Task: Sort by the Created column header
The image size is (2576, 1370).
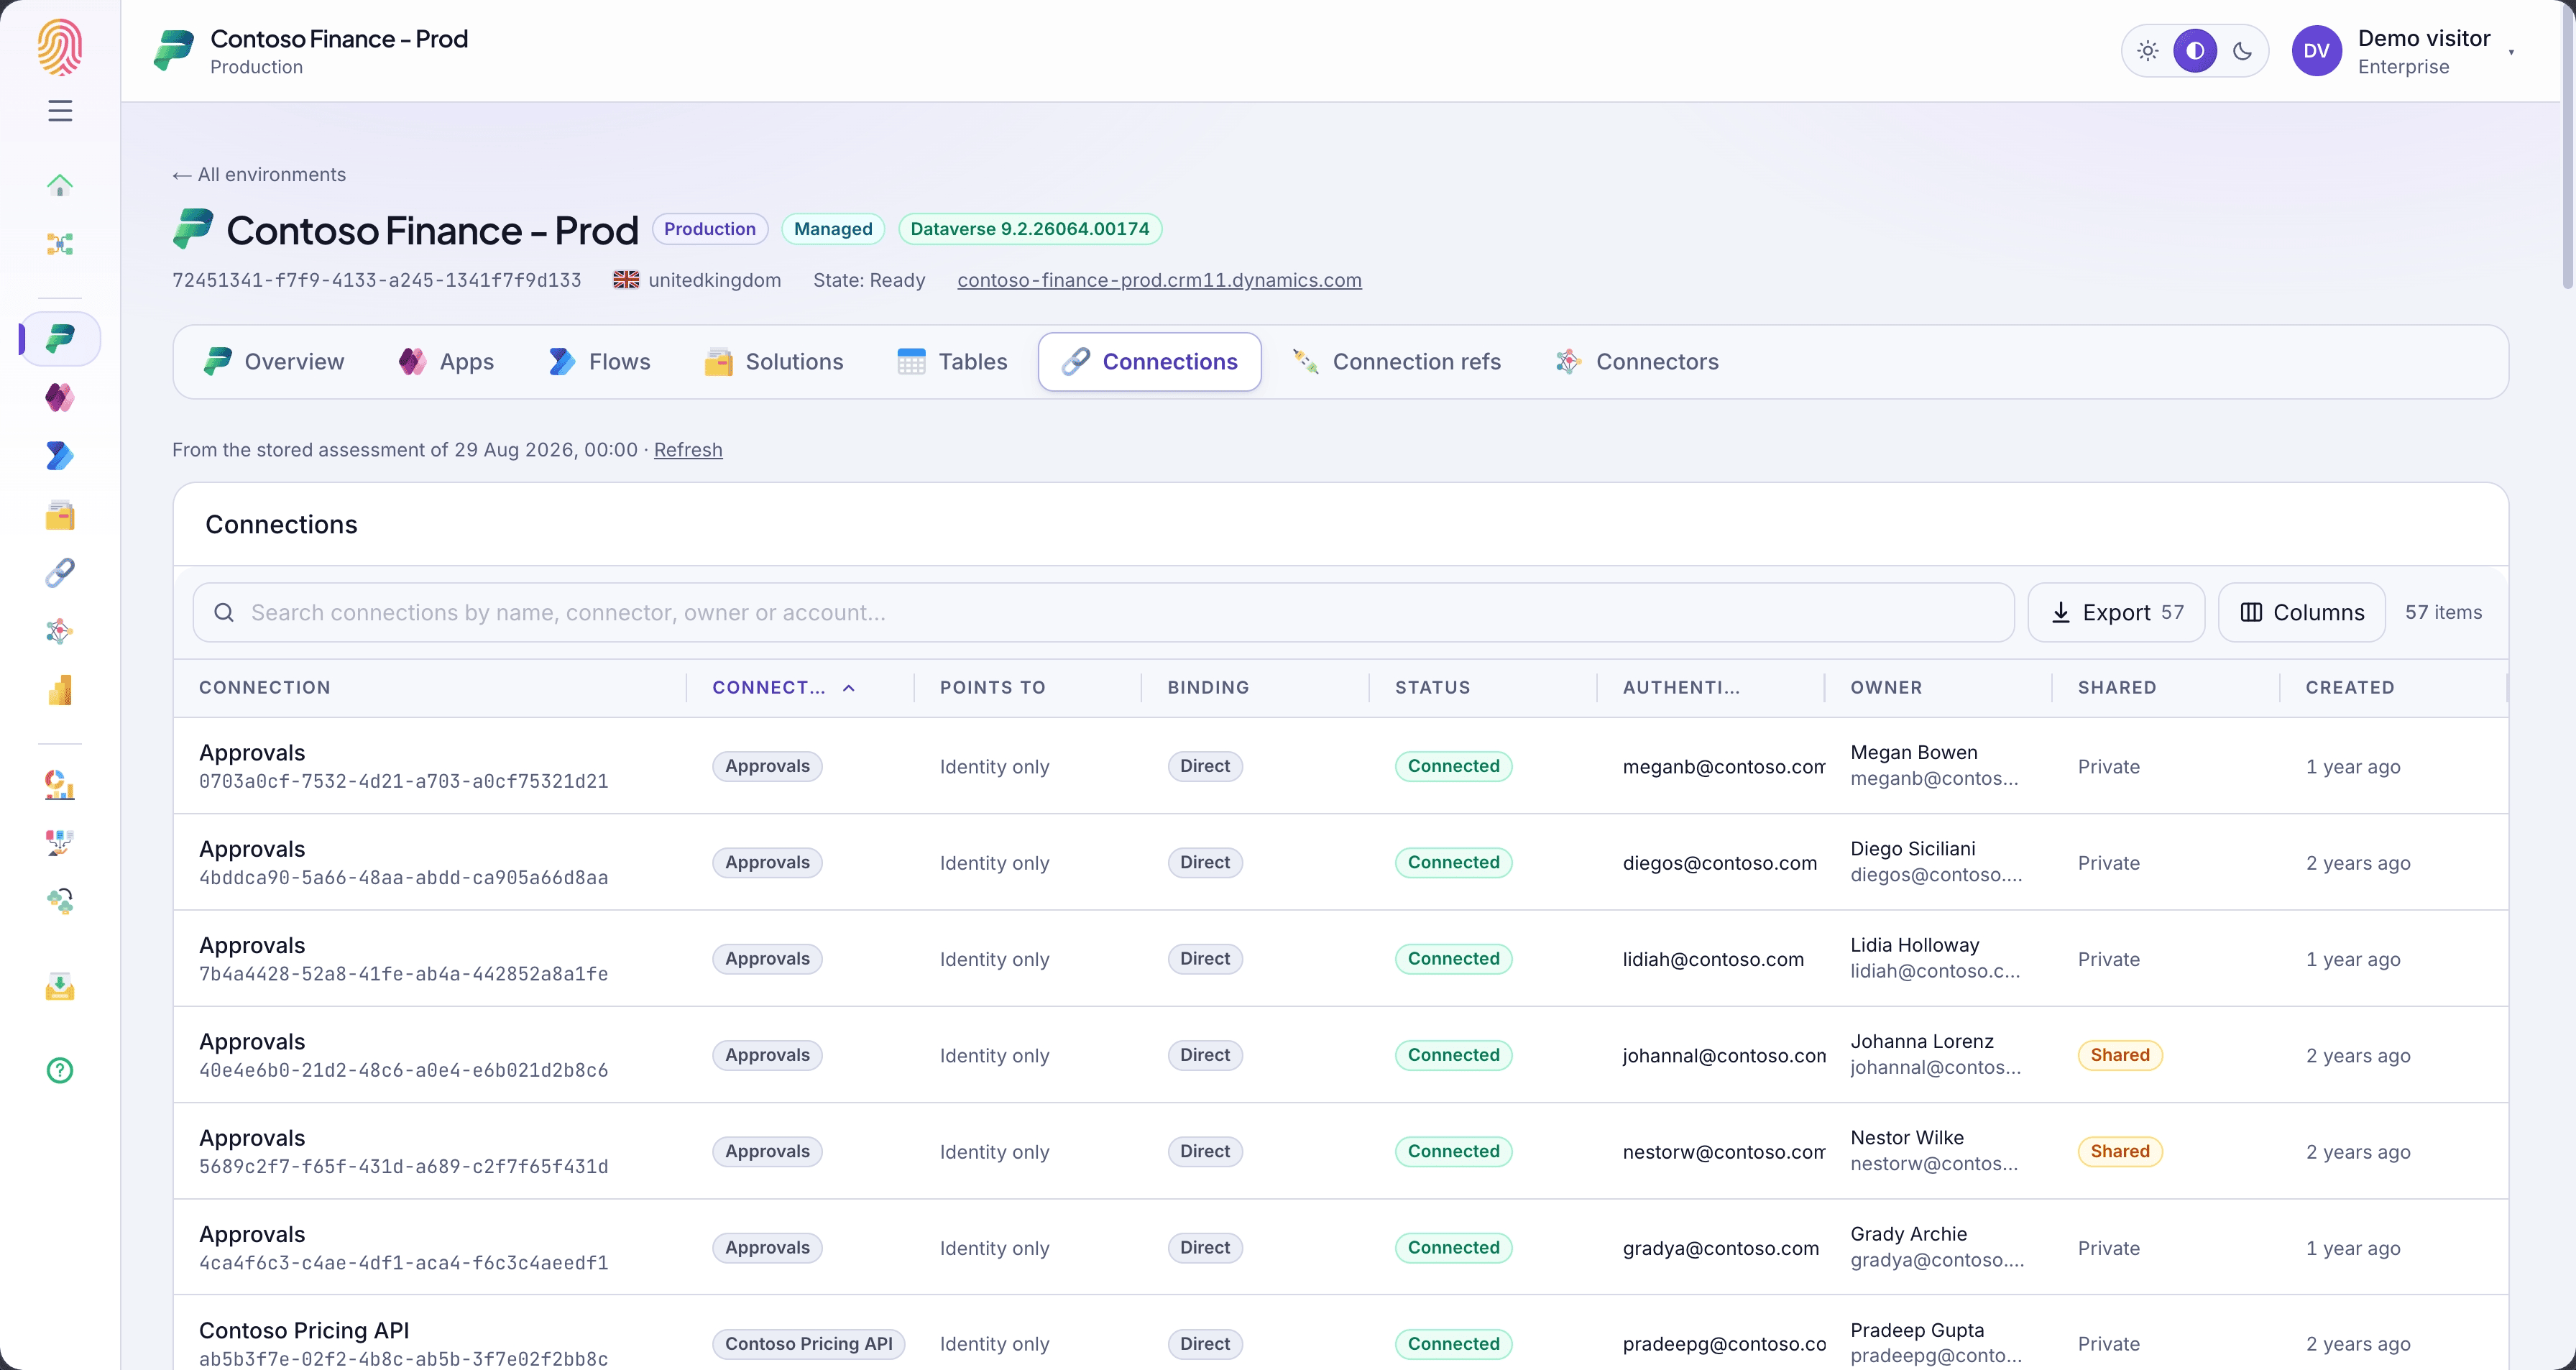Action: coord(2349,687)
